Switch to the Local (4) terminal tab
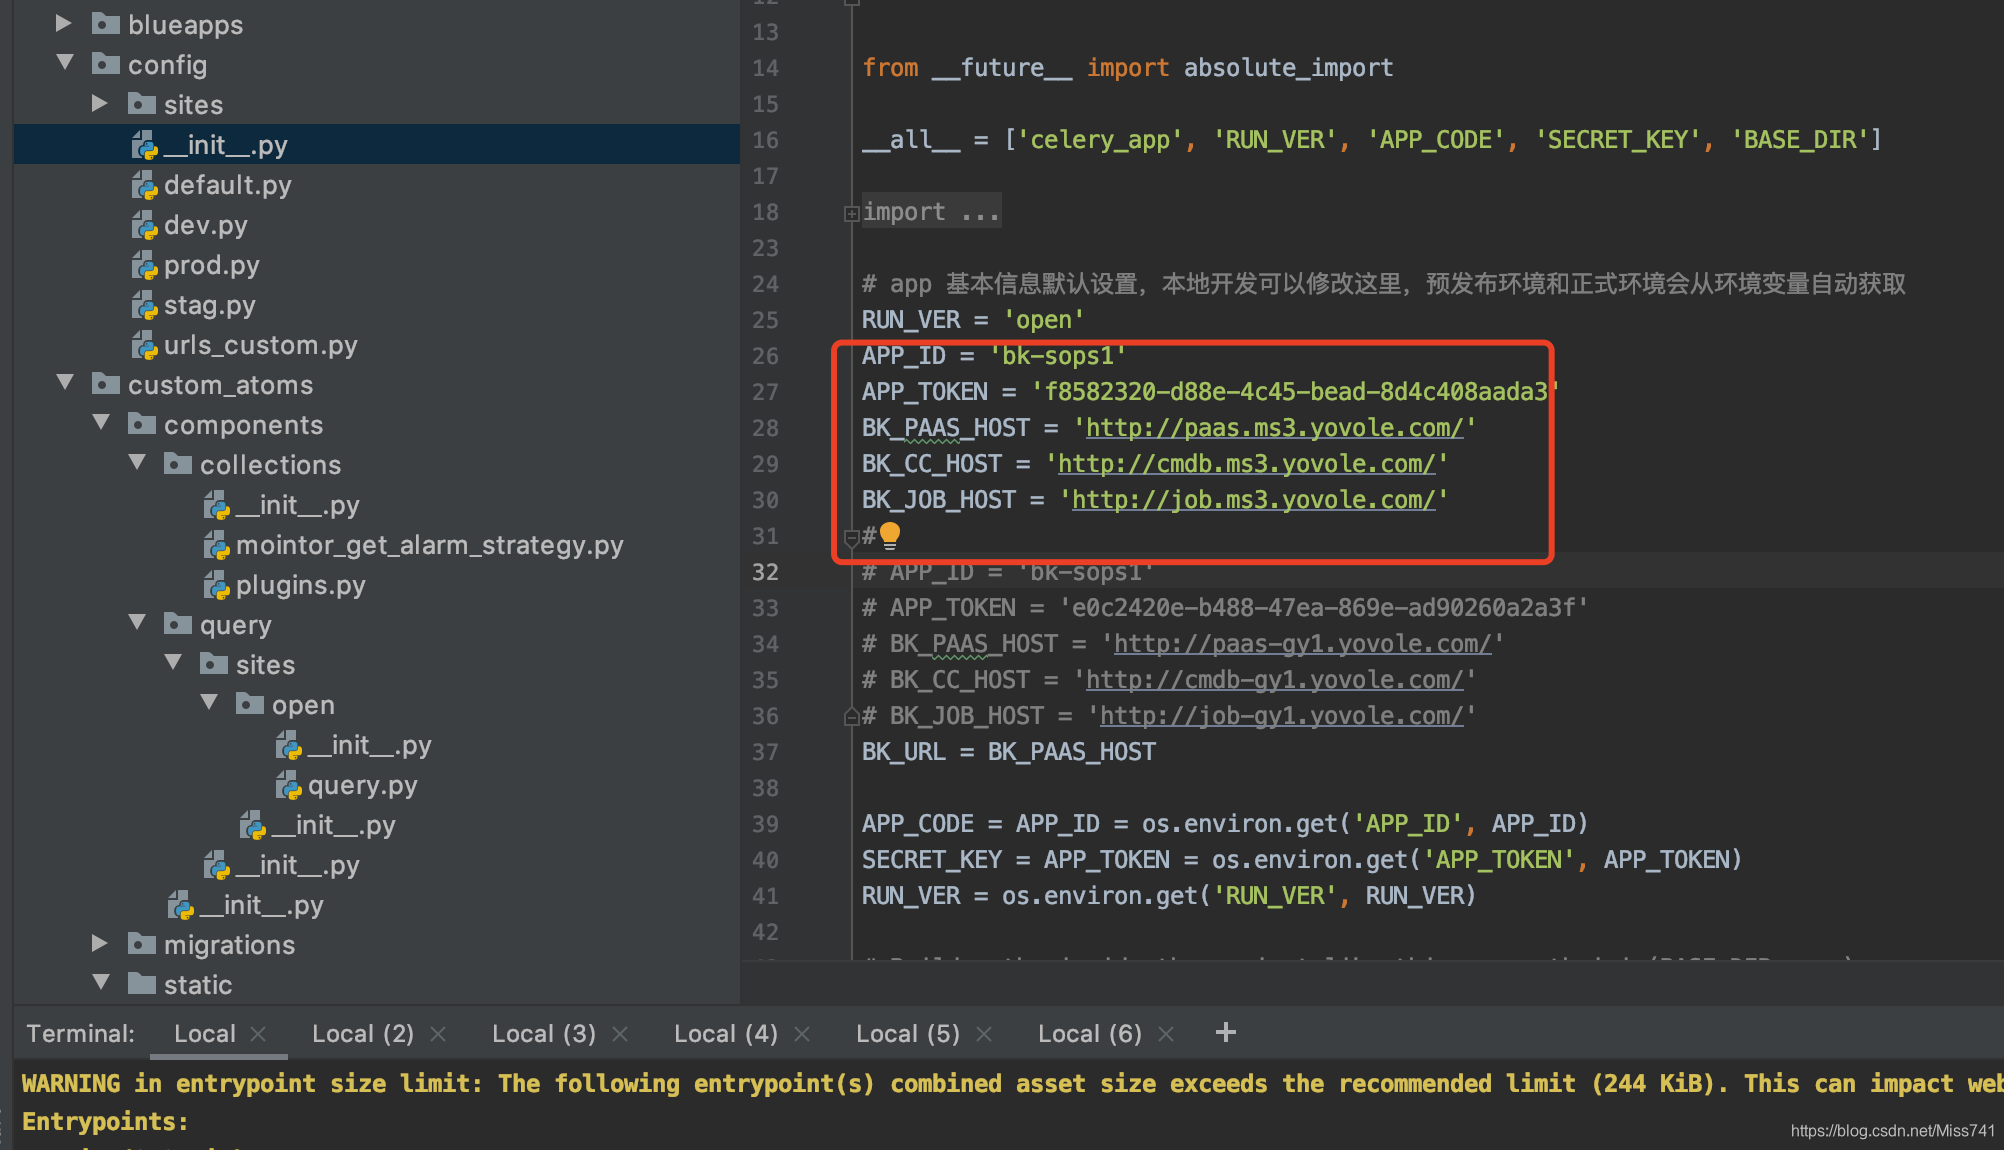 click(726, 1034)
